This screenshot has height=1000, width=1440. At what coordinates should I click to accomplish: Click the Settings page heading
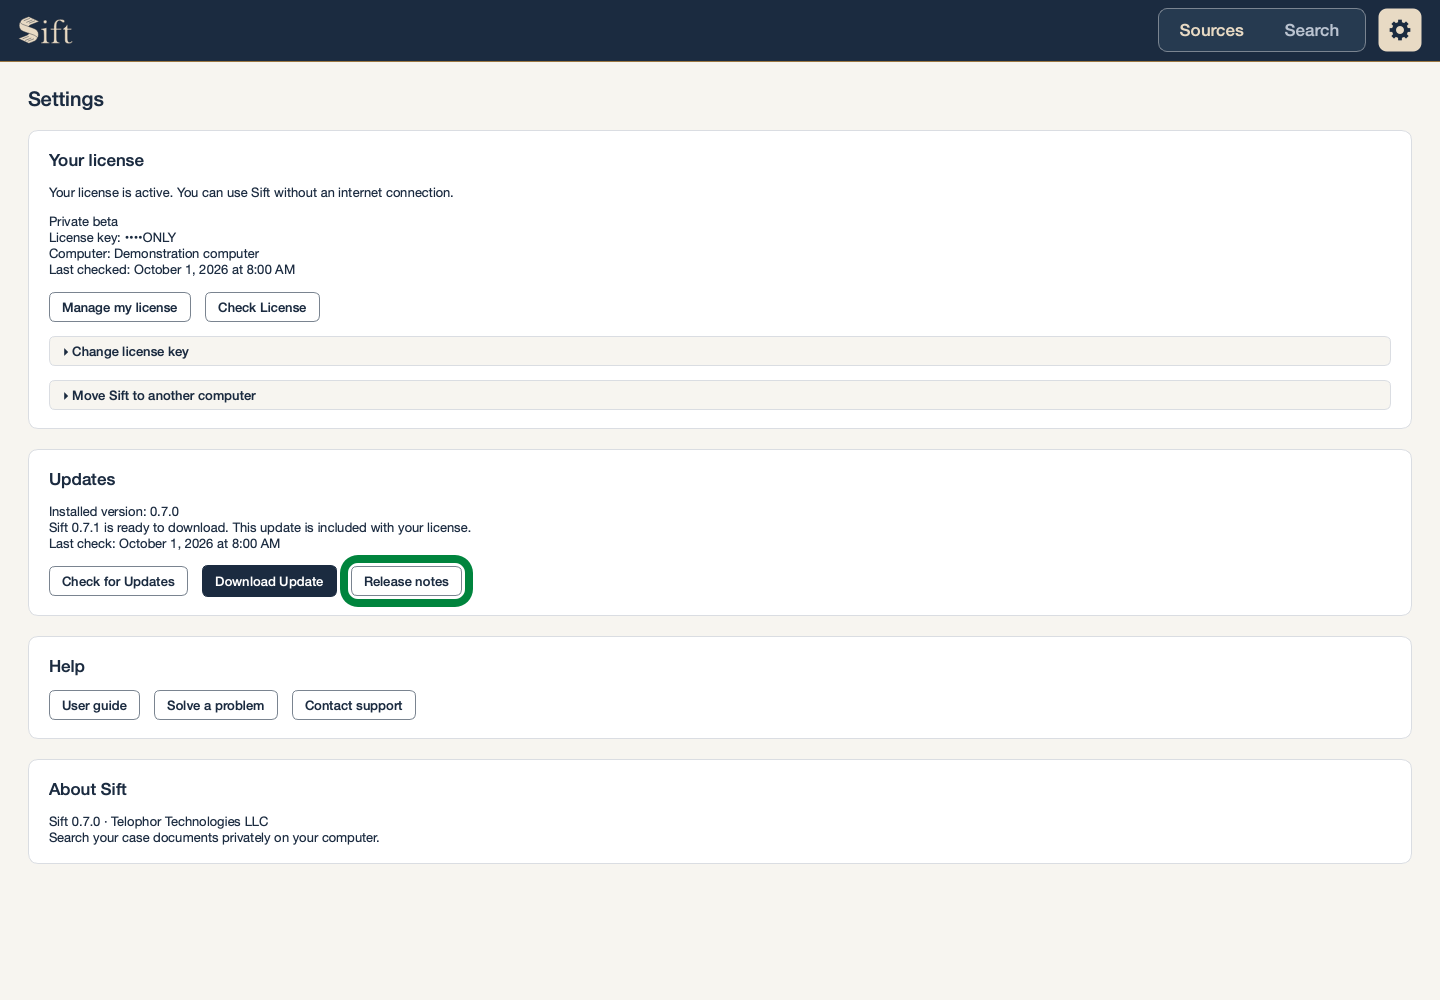click(x=66, y=99)
